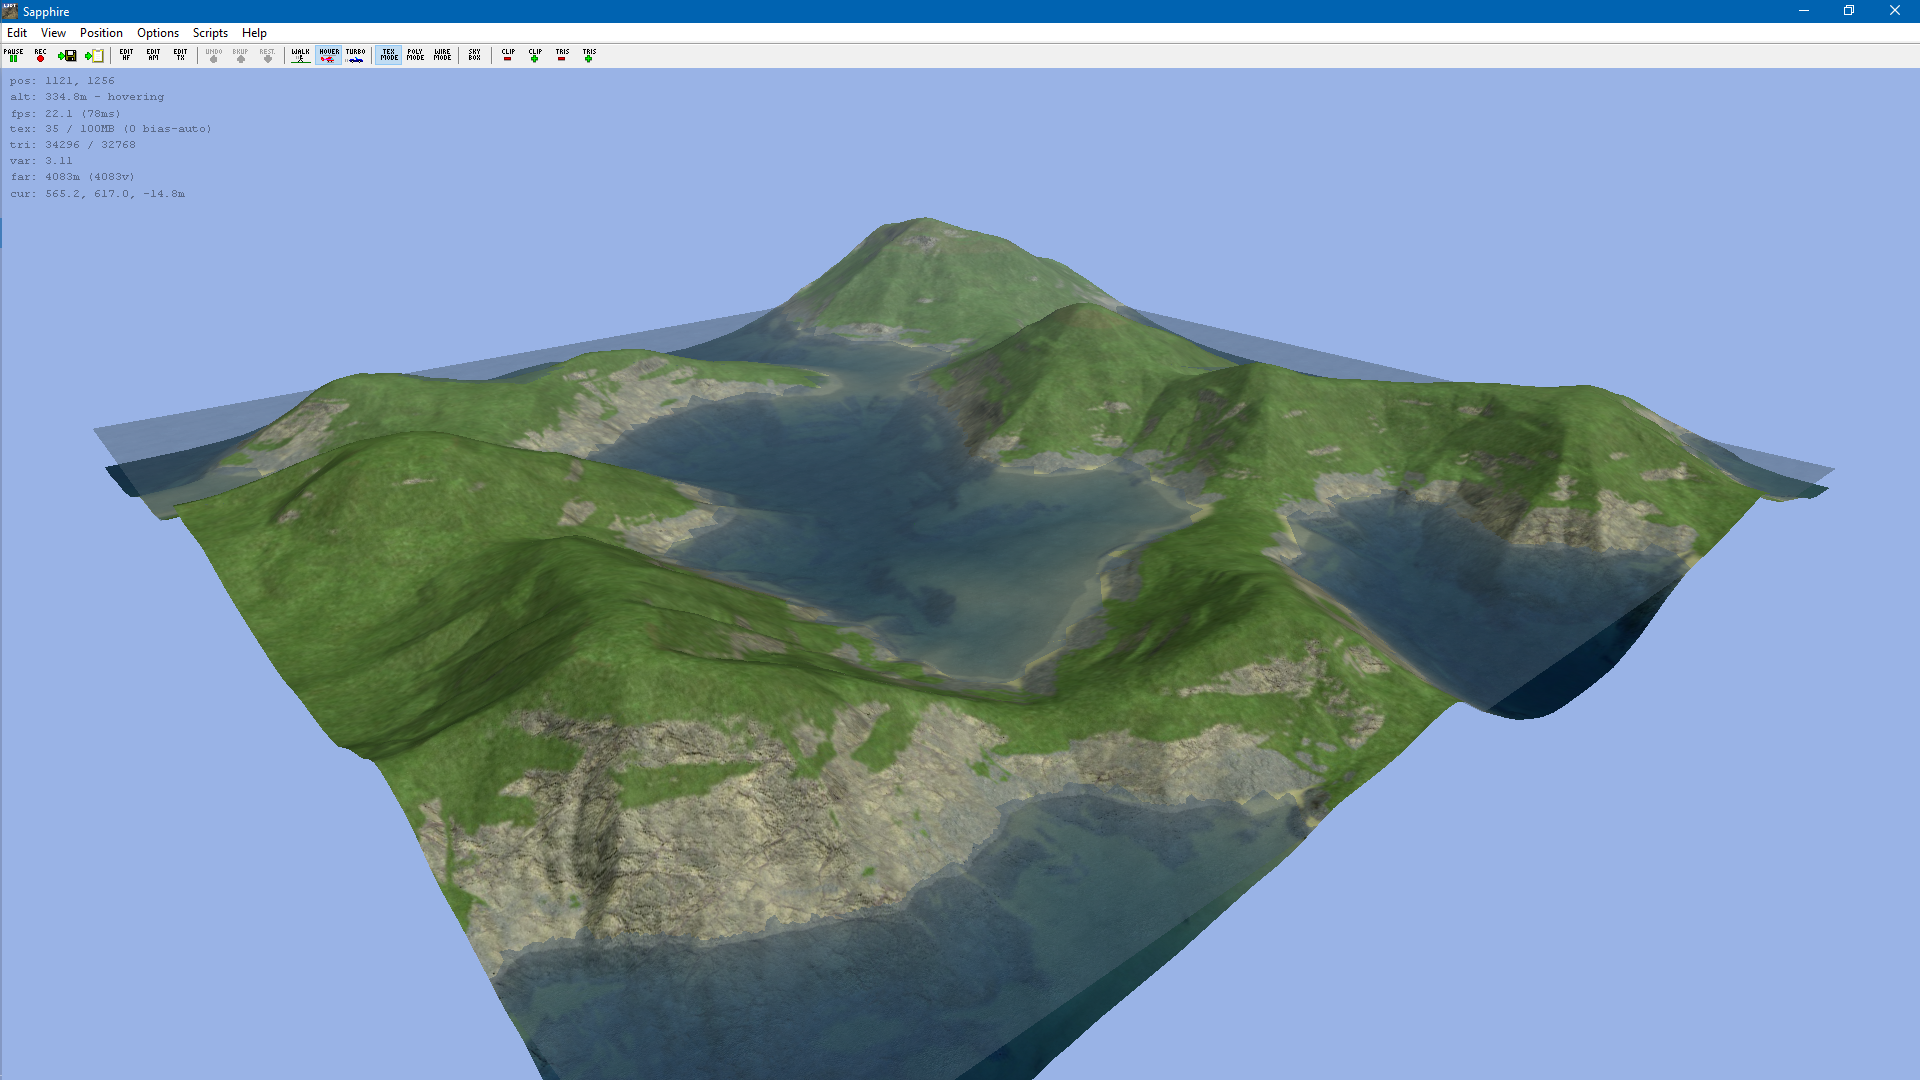
Task: Open the Scripts menu
Action: pos(210,33)
